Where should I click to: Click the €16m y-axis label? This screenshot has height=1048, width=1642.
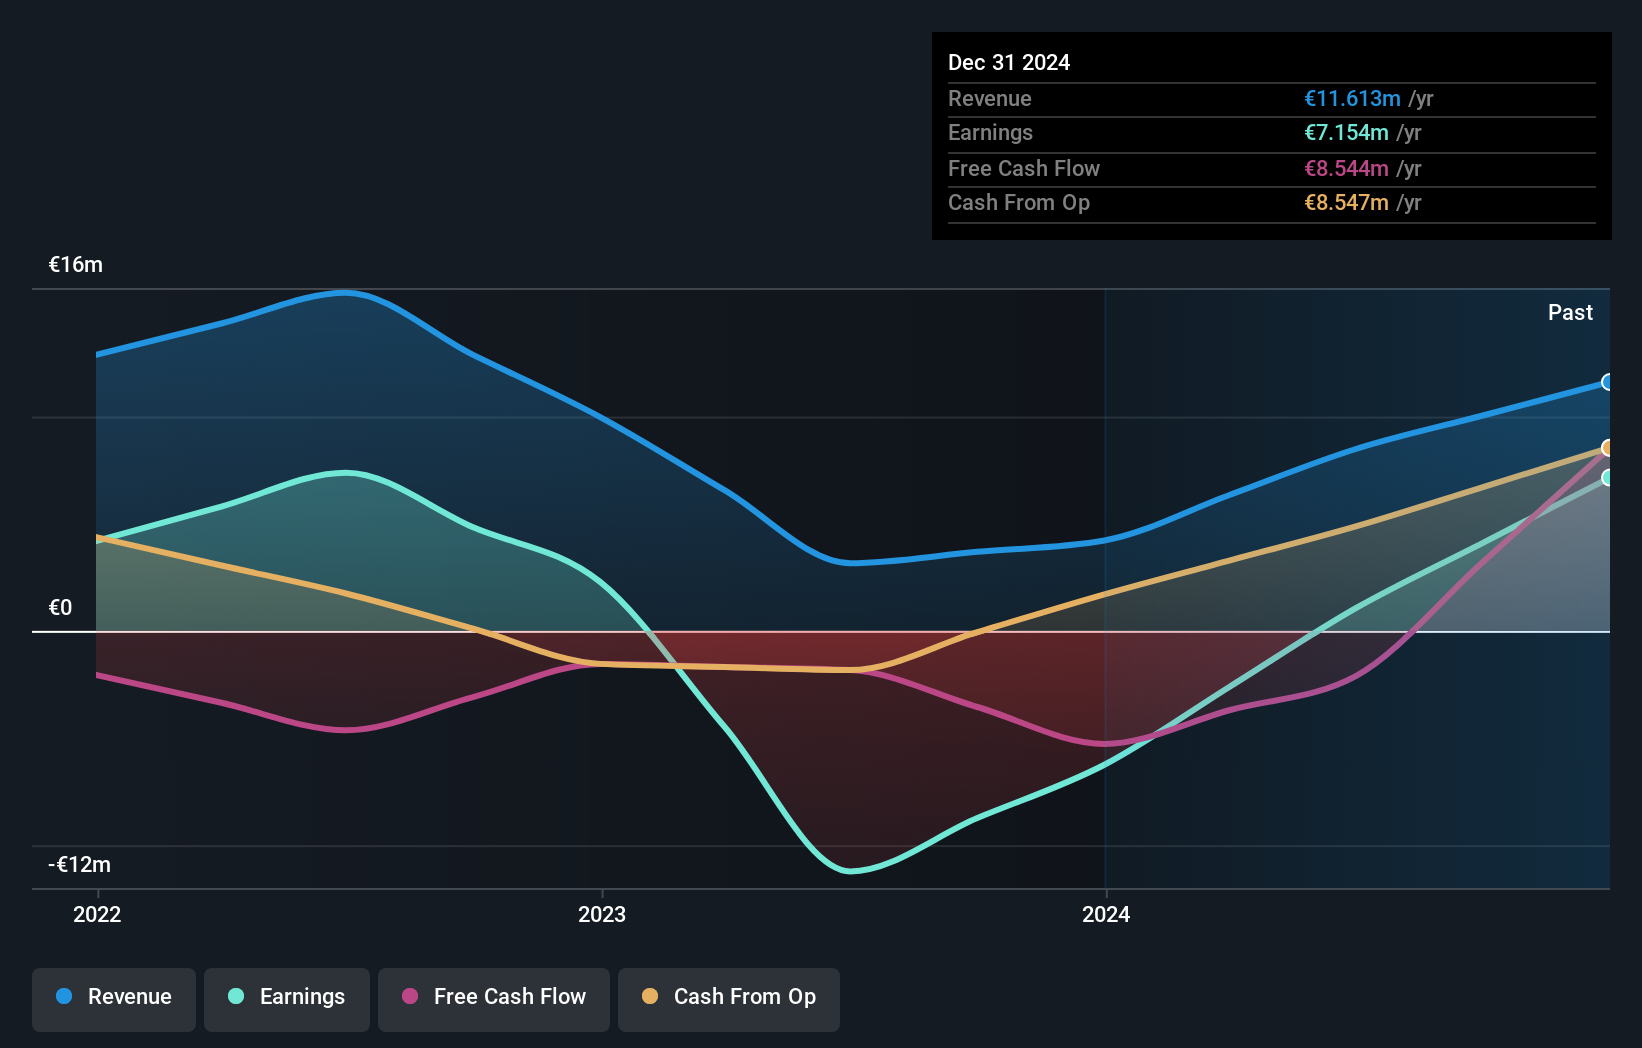click(x=76, y=265)
